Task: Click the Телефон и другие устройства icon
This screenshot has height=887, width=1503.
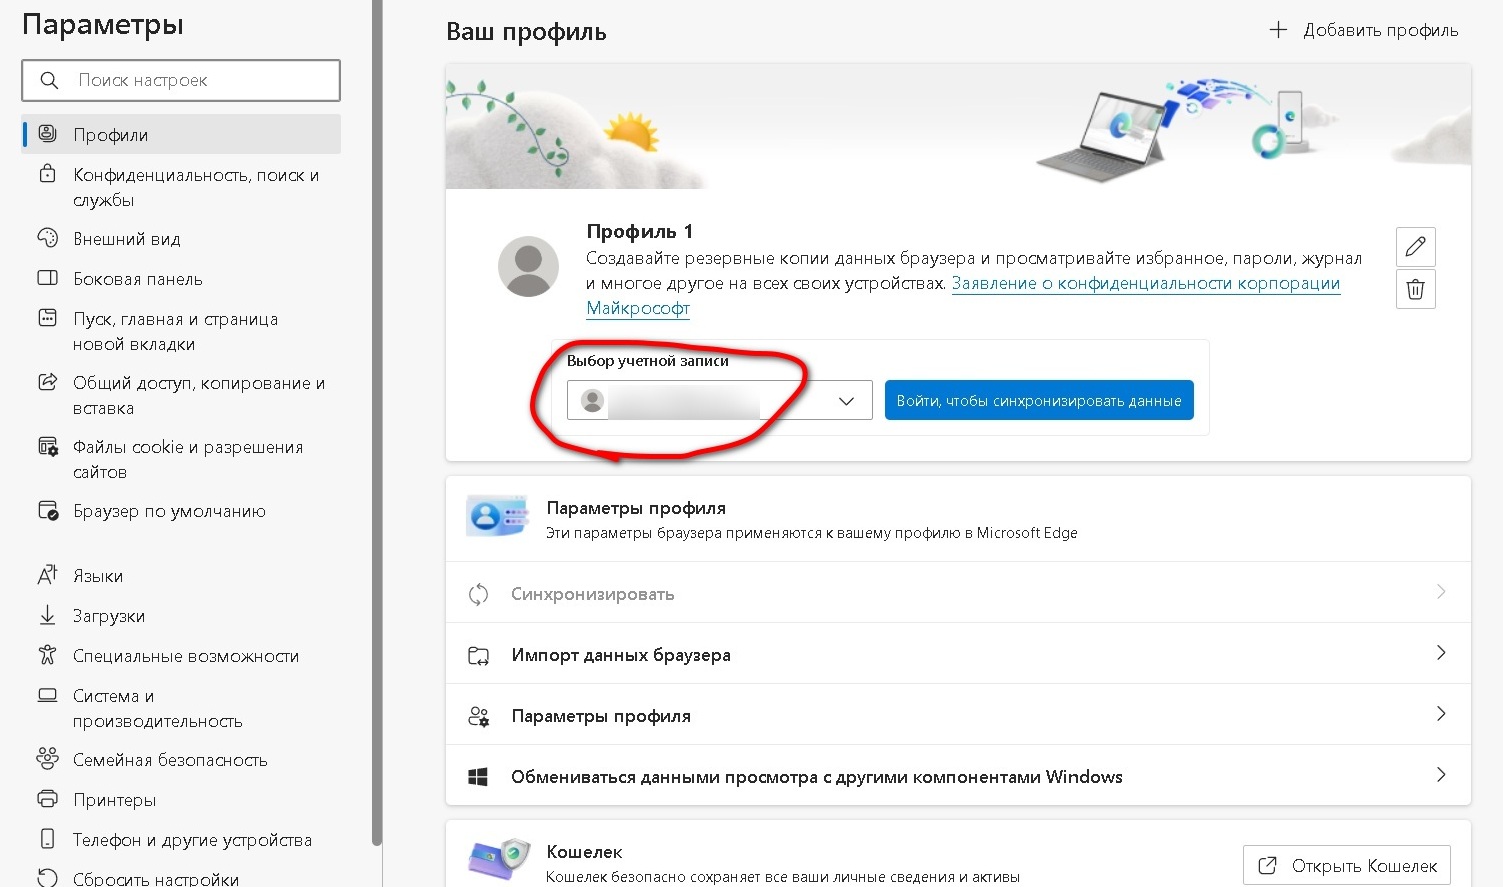Action: (47, 839)
